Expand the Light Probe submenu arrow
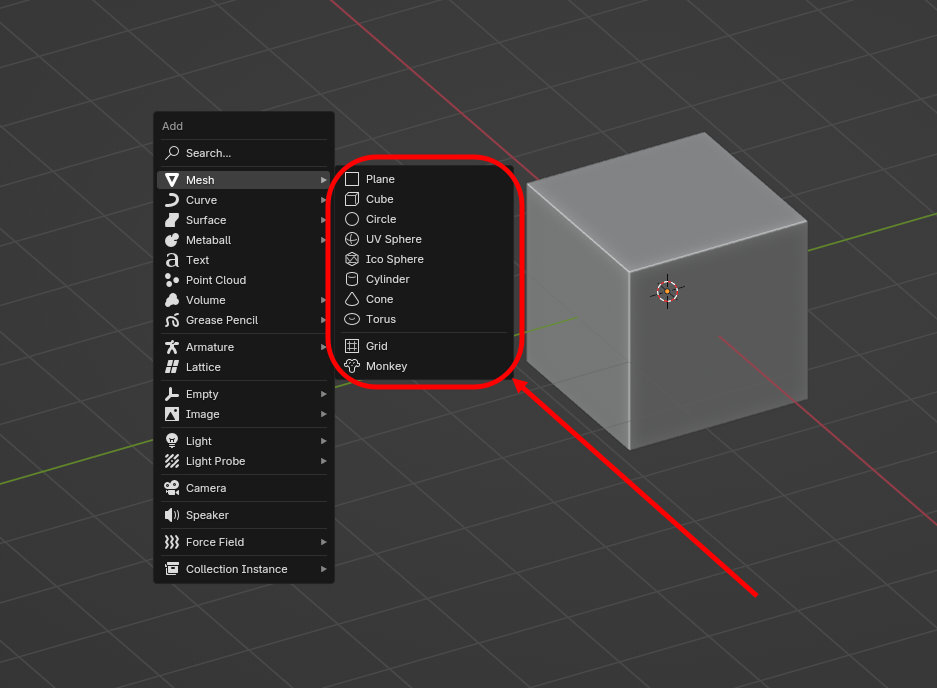 tap(323, 461)
